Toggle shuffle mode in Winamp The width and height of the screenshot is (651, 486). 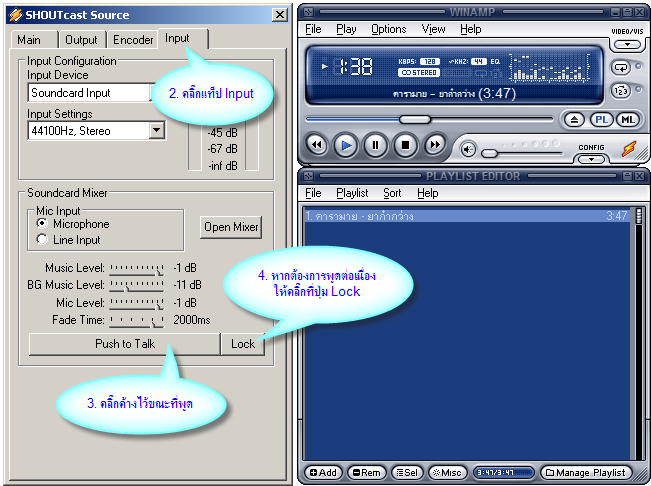(x=620, y=90)
